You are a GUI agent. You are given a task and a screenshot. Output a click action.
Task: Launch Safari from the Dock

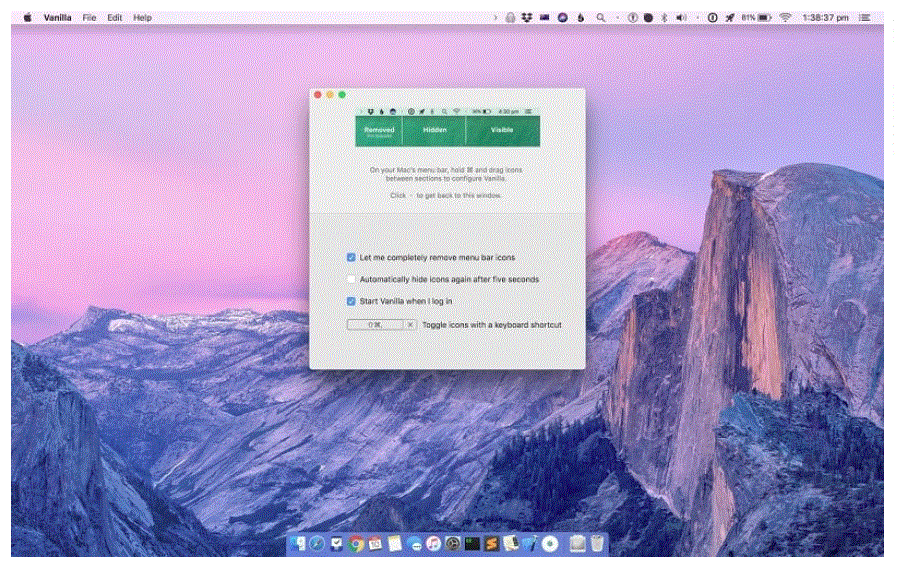click(317, 543)
